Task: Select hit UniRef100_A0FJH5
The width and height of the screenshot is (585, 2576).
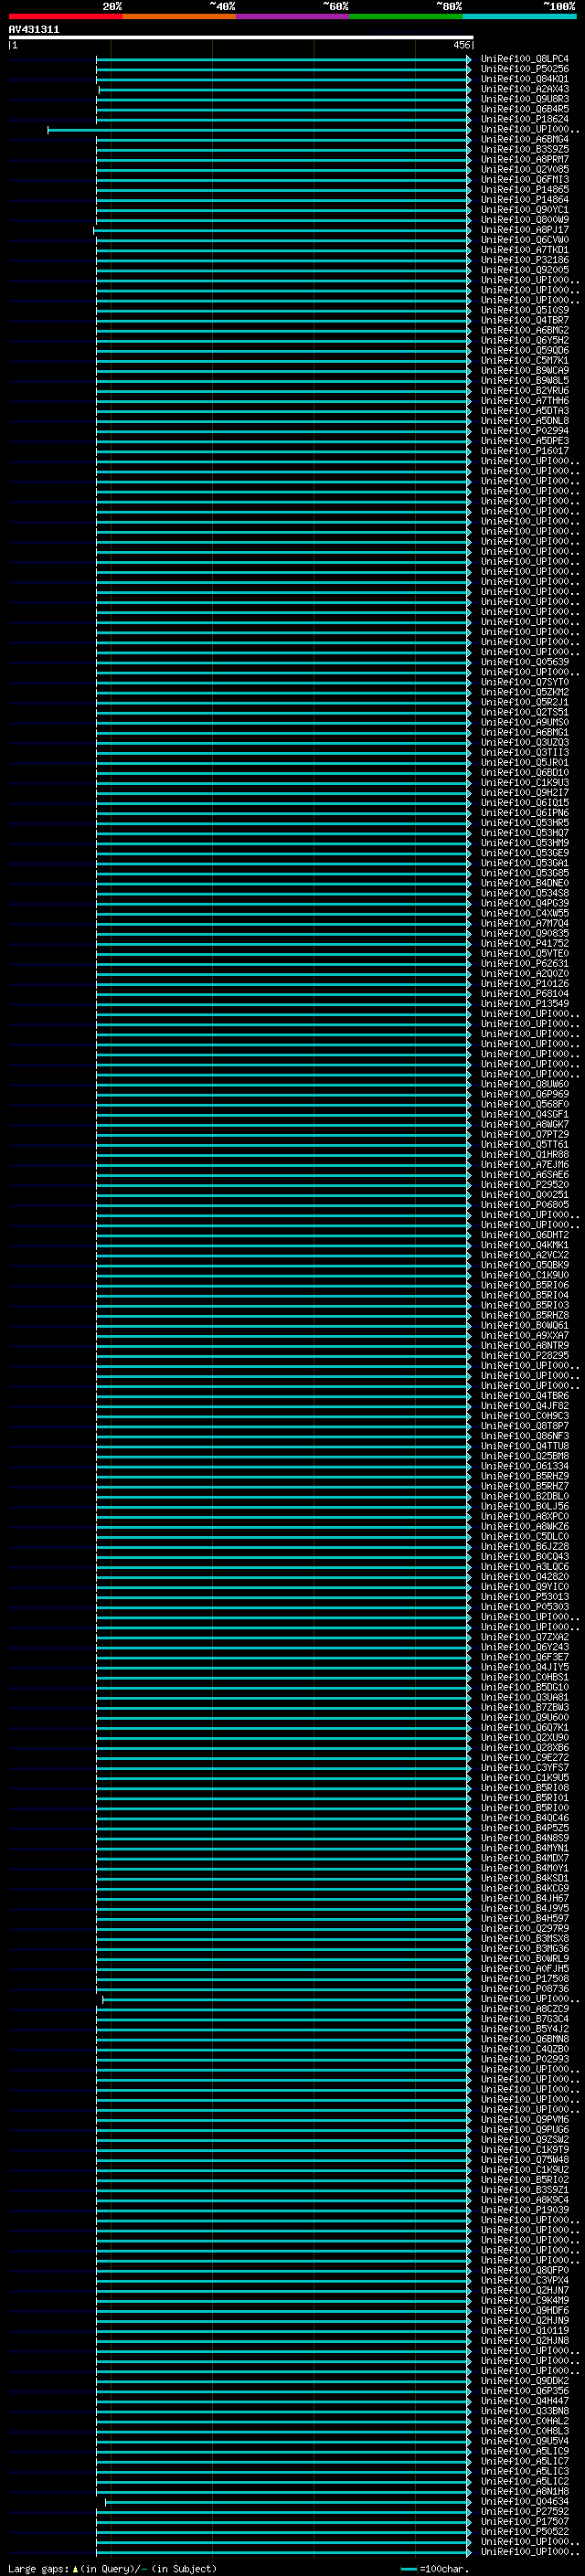Action: [525, 1968]
